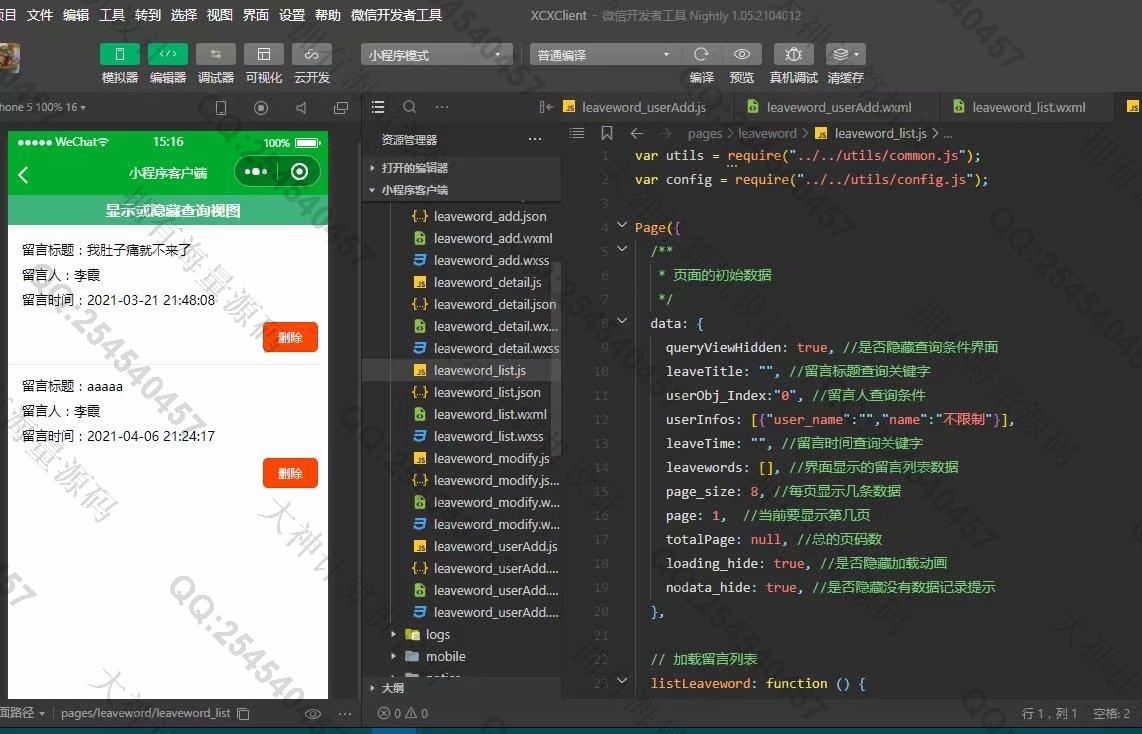Open the 普通编译 compile mode dropdown
The height and width of the screenshot is (734, 1142).
(605, 55)
